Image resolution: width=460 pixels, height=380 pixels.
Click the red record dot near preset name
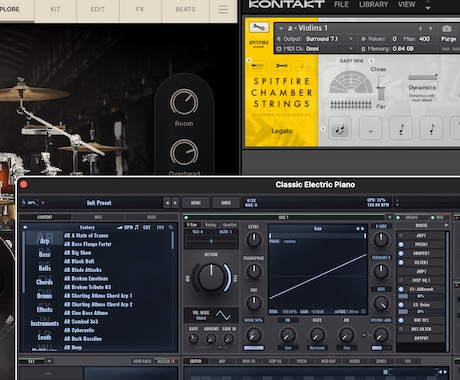(43, 202)
